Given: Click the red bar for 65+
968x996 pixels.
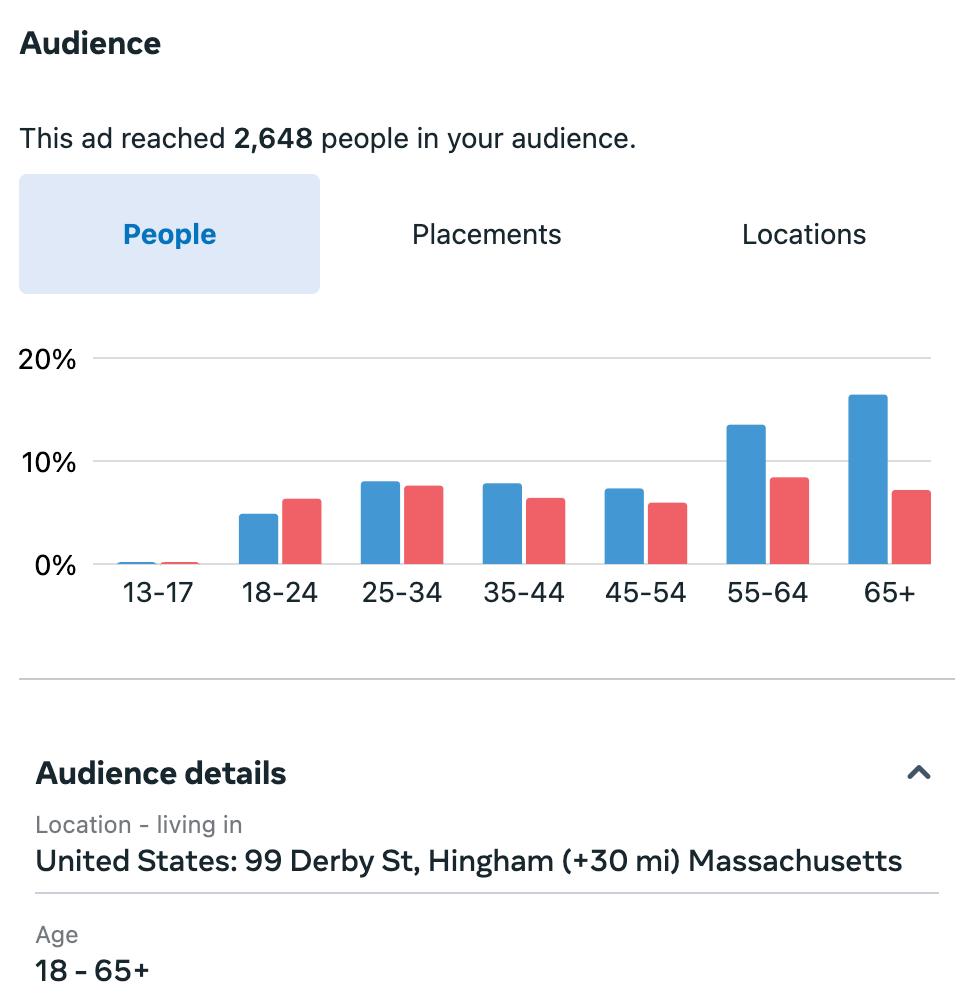Looking at the screenshot, I should (911, 527).
